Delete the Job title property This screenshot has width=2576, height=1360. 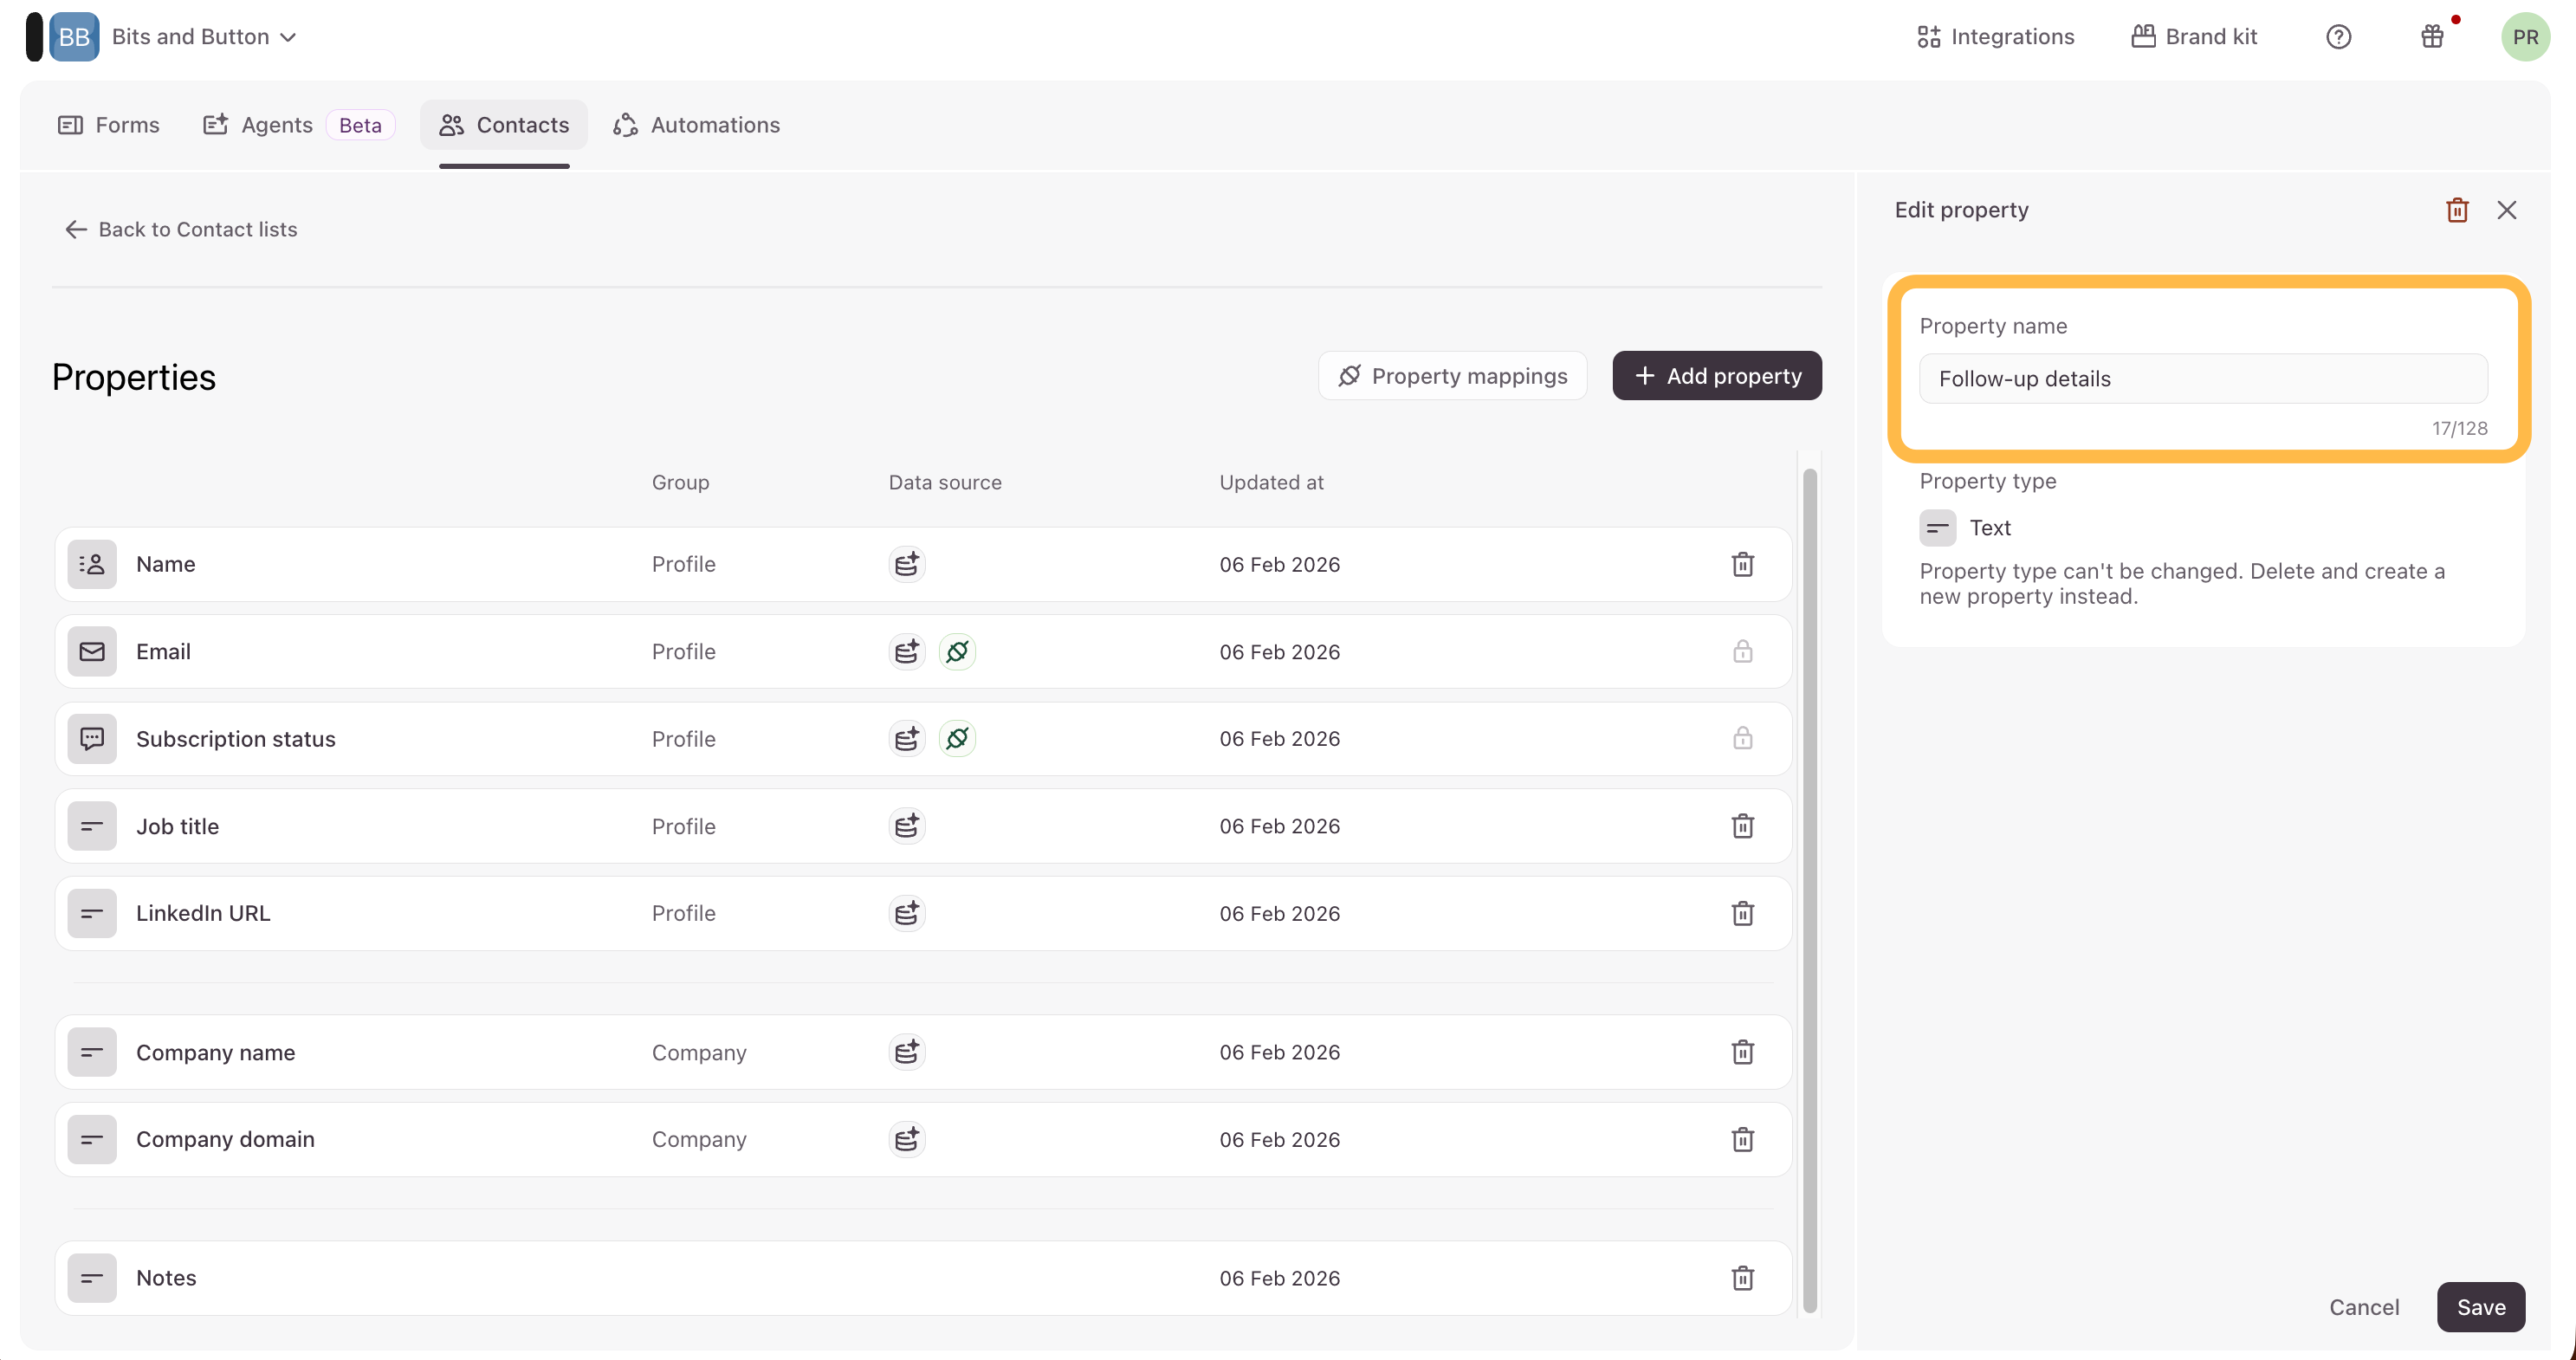[1742, 826]
